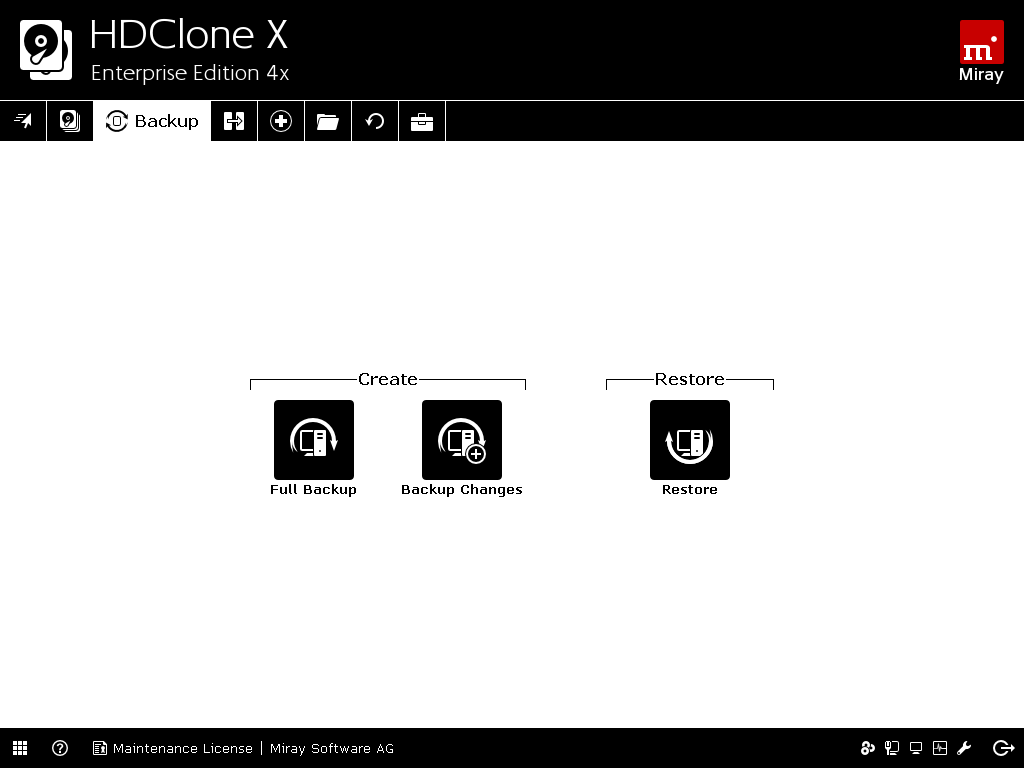Screen dimensions: 1024x768
Task: Open the monitor display icon
Action: tap(916, 748)
